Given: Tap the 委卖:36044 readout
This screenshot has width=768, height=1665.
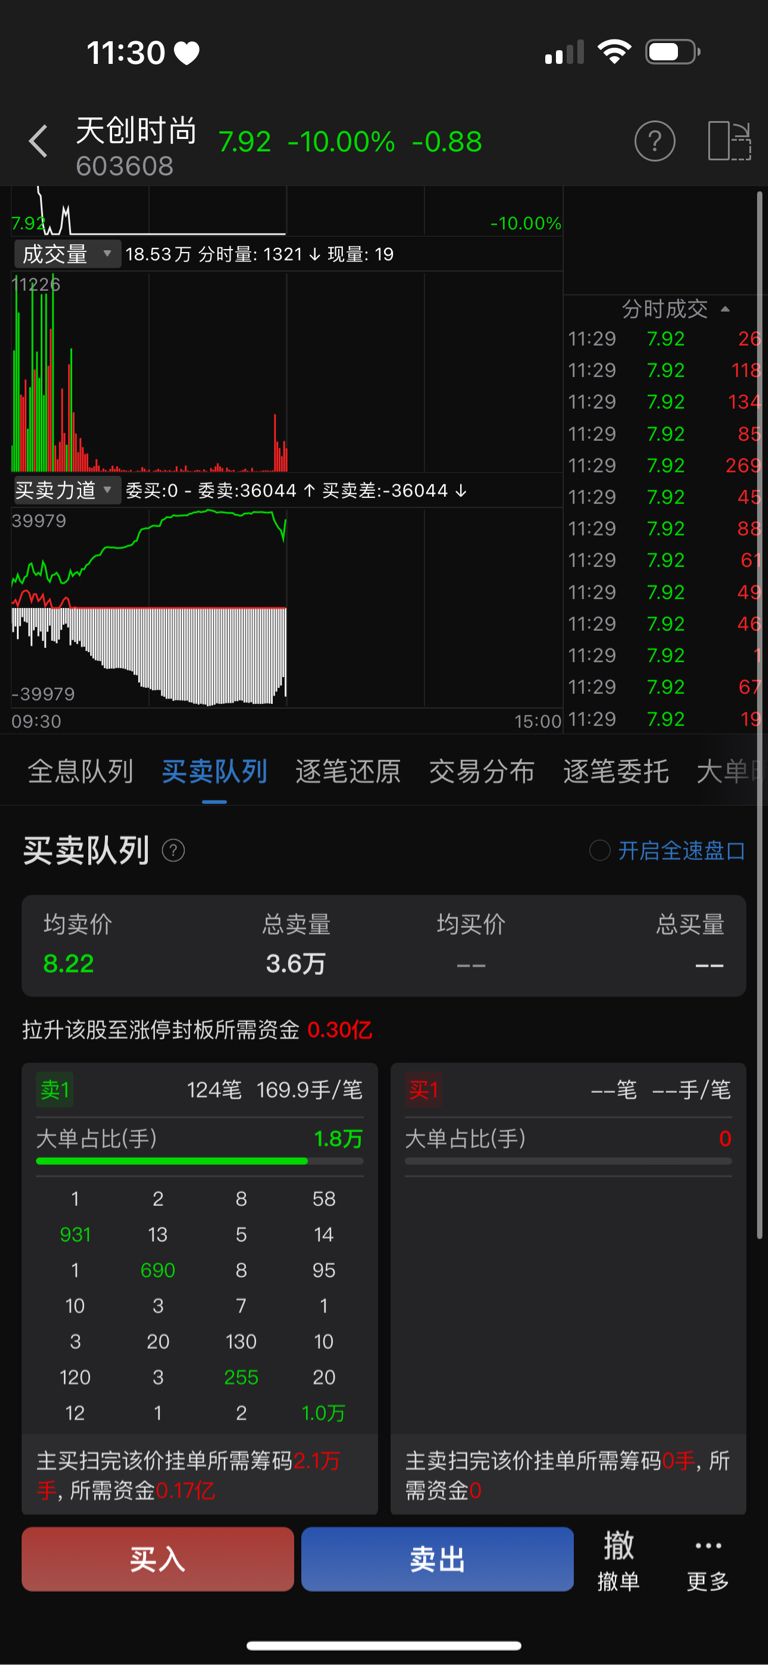Looking at the screenshot, I should click(247, 490).
